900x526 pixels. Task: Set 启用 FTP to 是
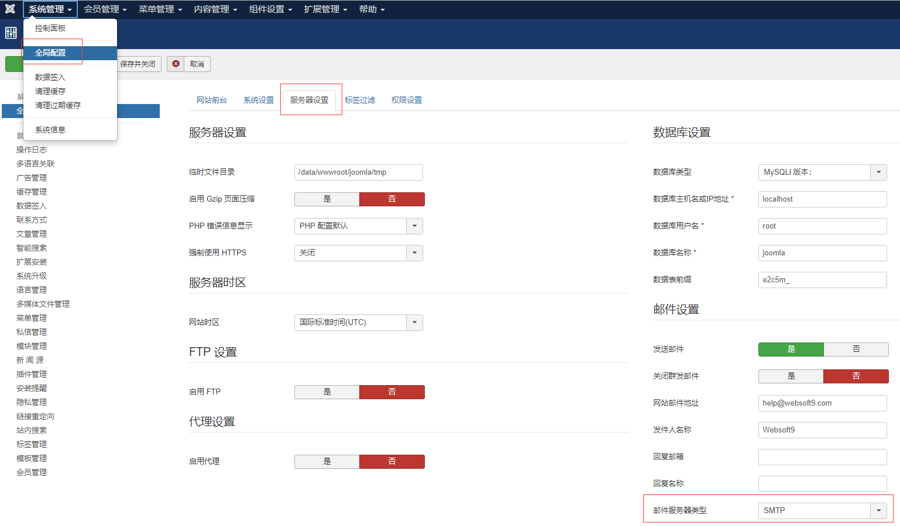[x=326, y=392]
